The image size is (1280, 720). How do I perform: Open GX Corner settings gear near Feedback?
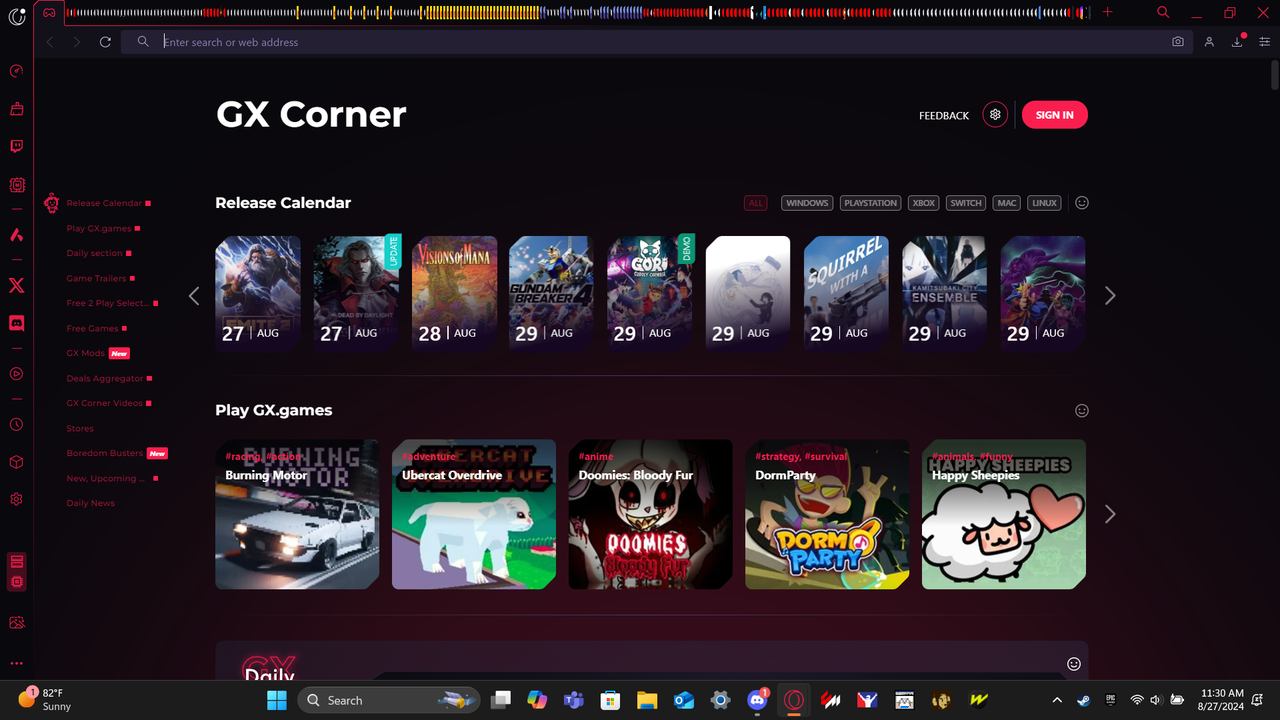click(x=995, y=115)
